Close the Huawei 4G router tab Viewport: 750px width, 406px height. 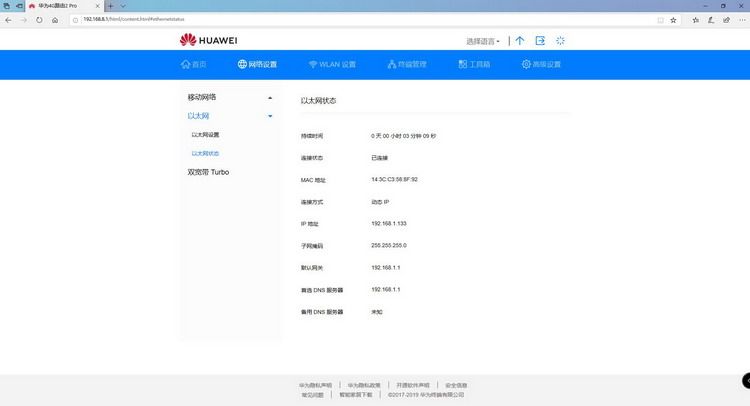coord(98,6)
